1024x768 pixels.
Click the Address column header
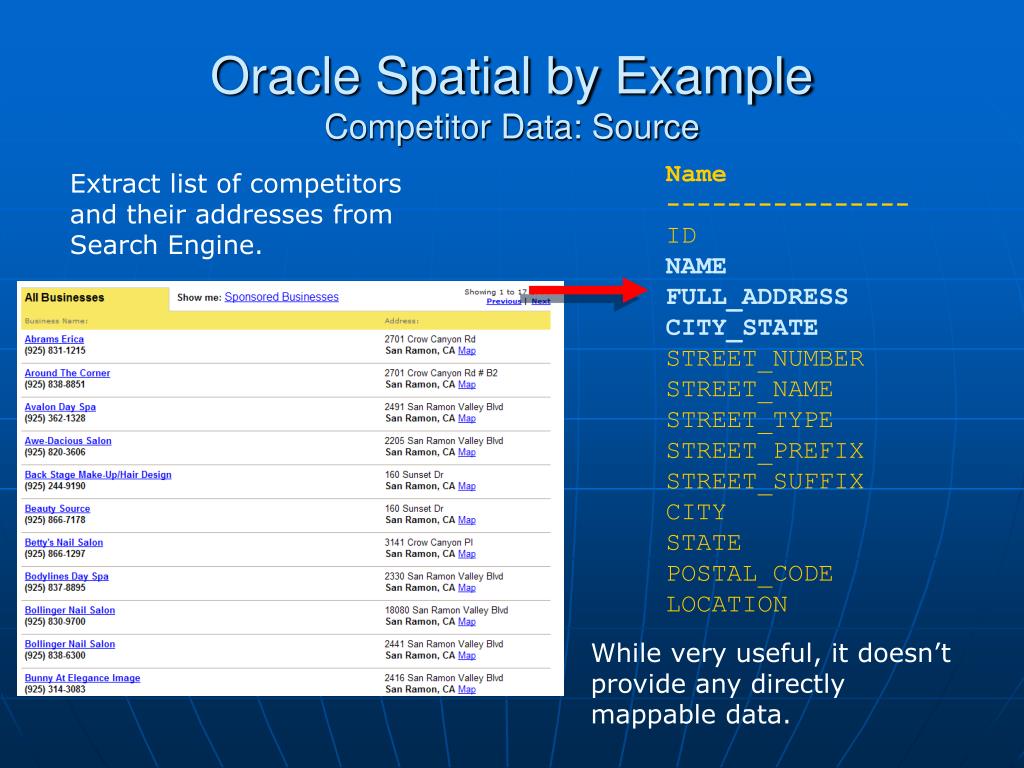(402, 321)
